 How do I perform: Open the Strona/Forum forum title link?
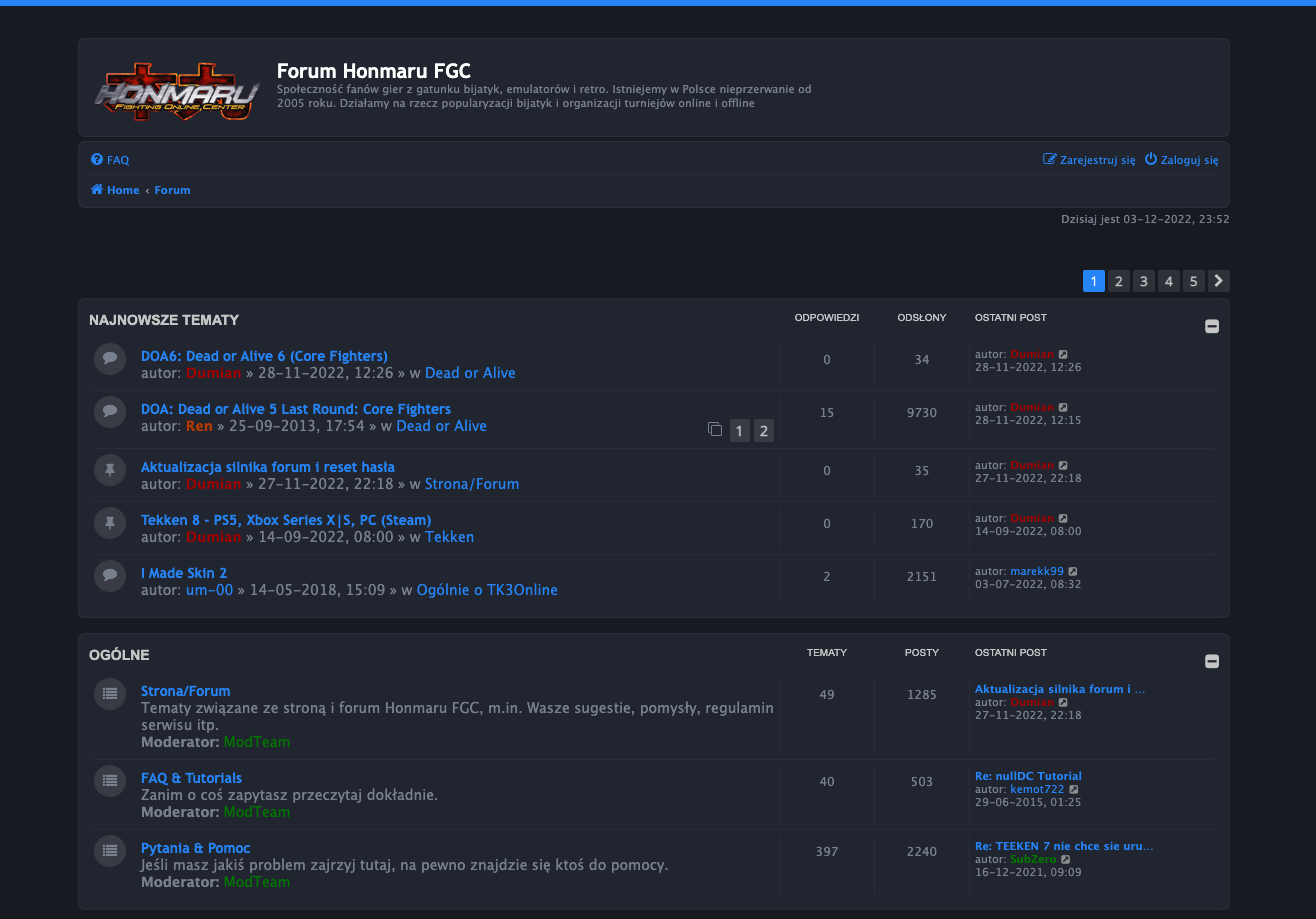pos(186,691)
